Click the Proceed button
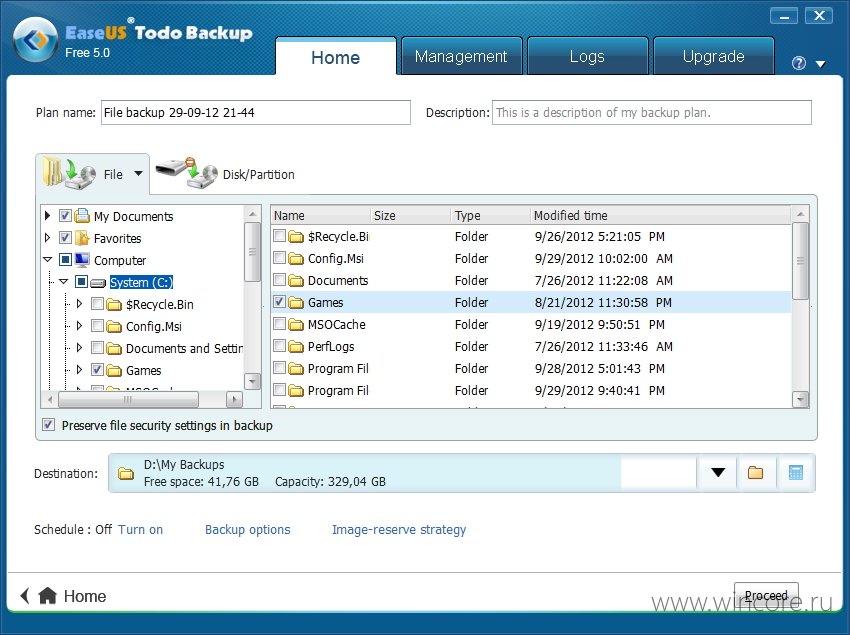 pyautogui.click(x=766, y=595)
